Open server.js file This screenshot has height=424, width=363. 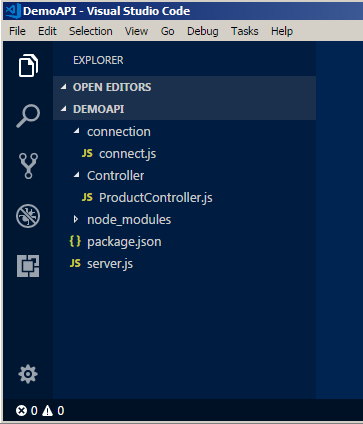[184, 263]
